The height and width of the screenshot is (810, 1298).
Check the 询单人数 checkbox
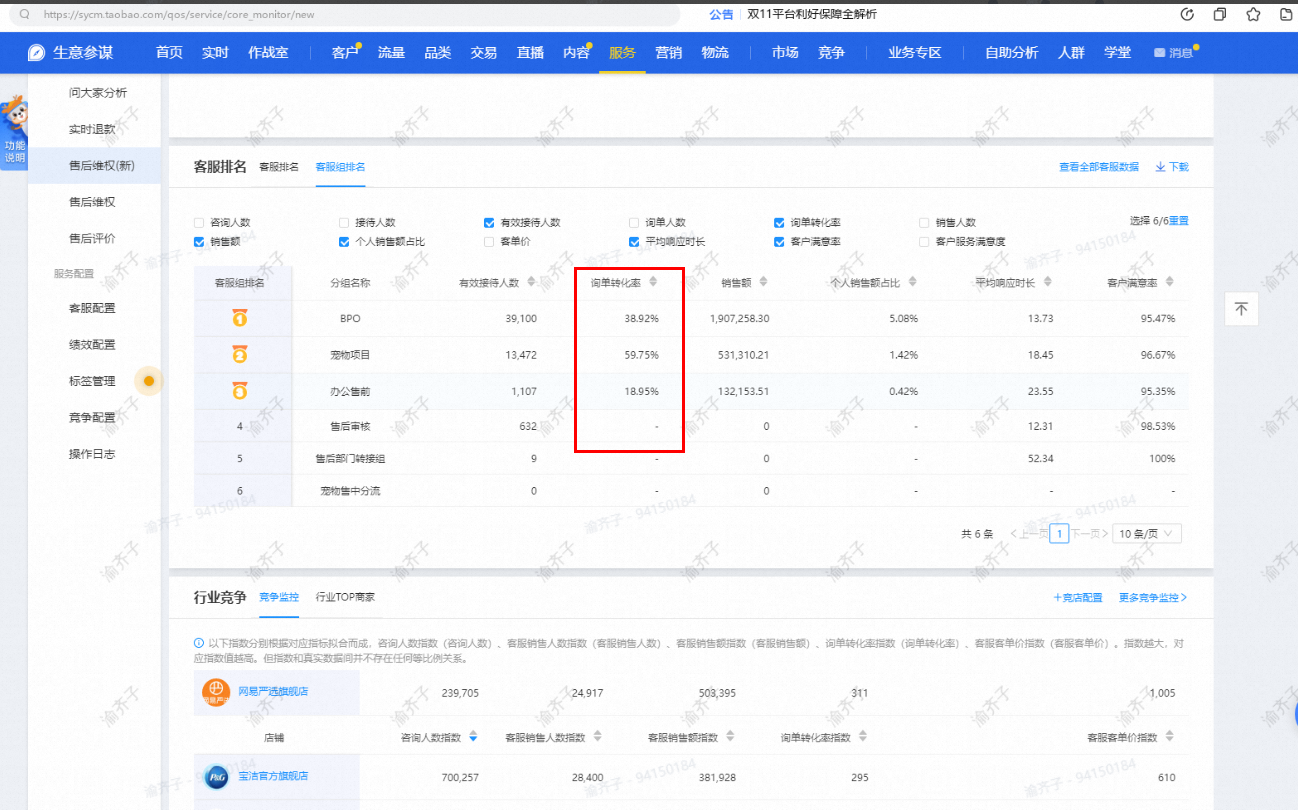pos(634,223)
